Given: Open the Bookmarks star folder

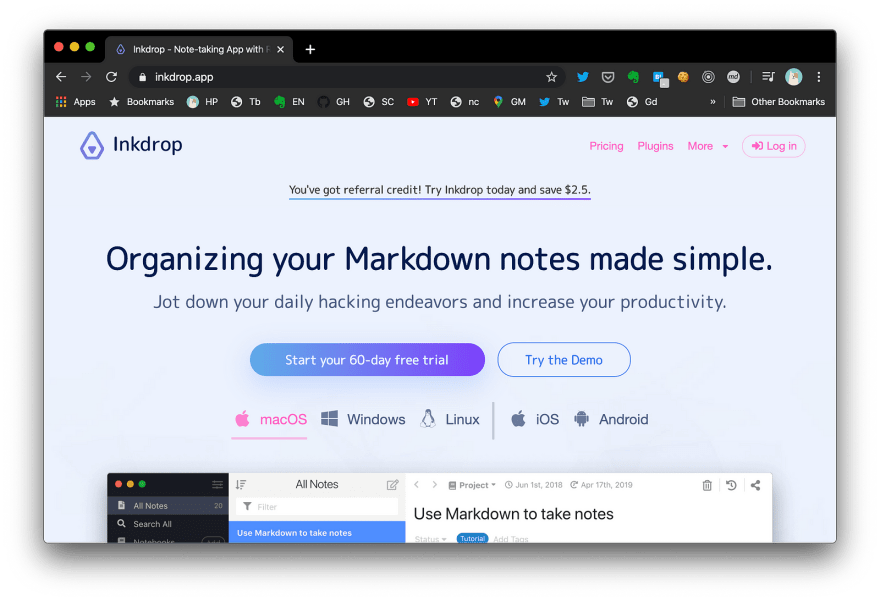Looking at the screenshot, I should click(141, 102).
